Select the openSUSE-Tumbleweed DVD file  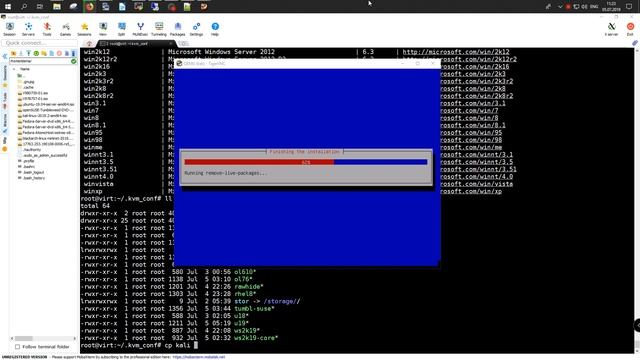pyautogui.click(x=46, y=110)
